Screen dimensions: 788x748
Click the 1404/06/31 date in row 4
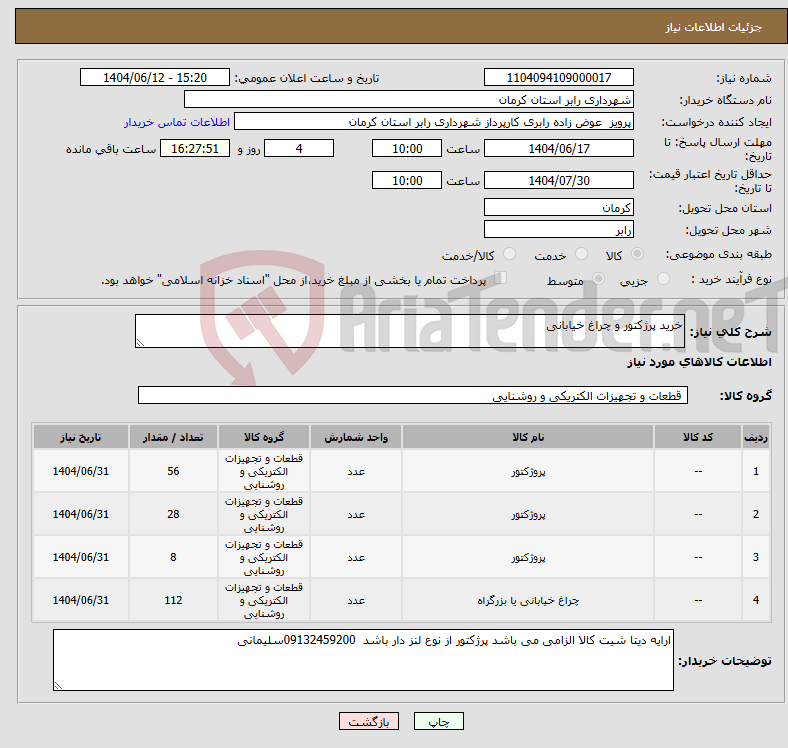pyautogui.click(x=81, y=600)
